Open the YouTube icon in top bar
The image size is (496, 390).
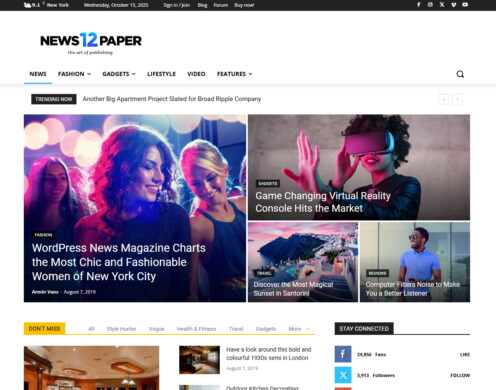pos(465,5)
